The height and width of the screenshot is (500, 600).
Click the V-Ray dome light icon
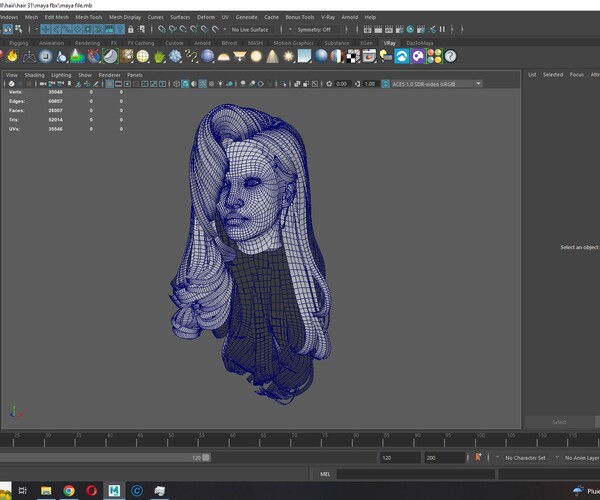pyautogui.click(x=223, y=57)
